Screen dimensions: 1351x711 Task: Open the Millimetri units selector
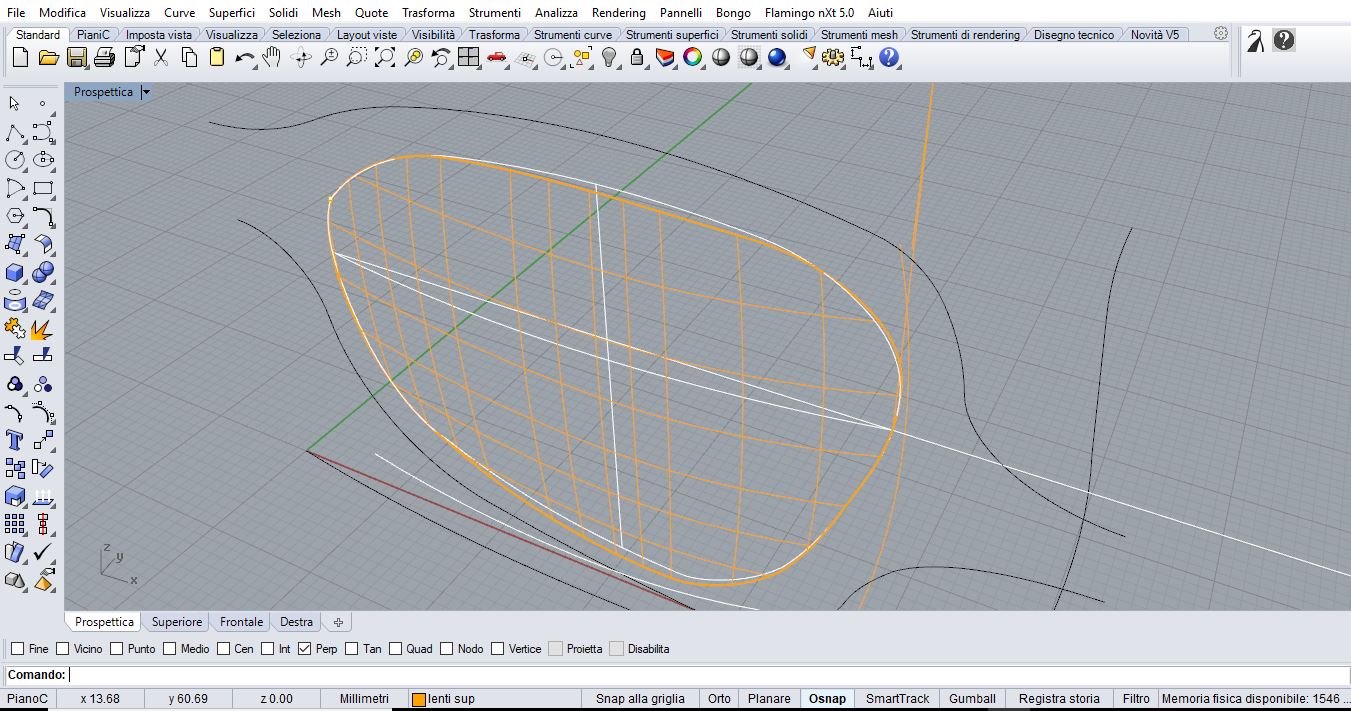pos(364,699)
